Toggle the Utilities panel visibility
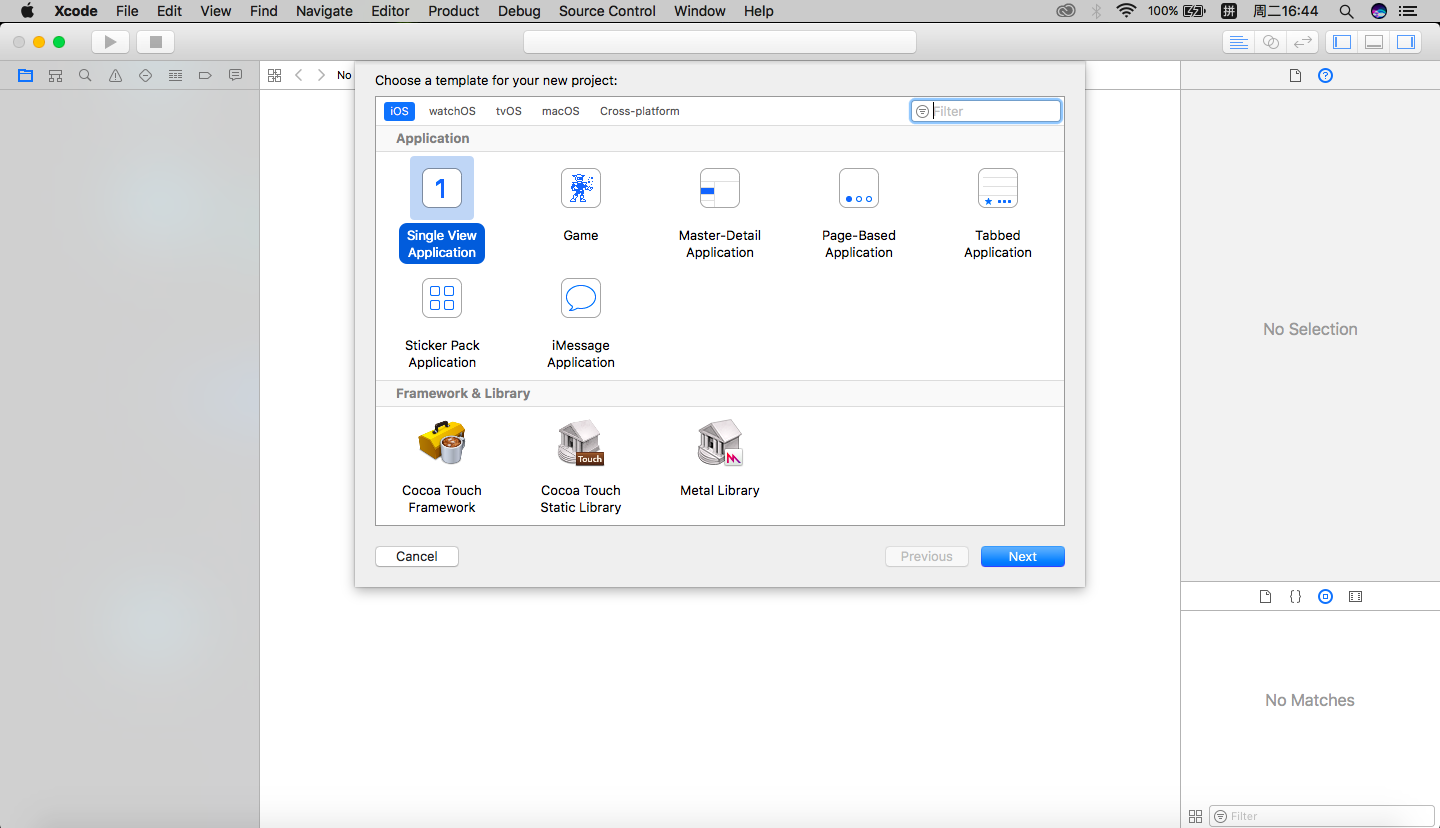Screen dimensions: 1440x828 (1405, 42)
